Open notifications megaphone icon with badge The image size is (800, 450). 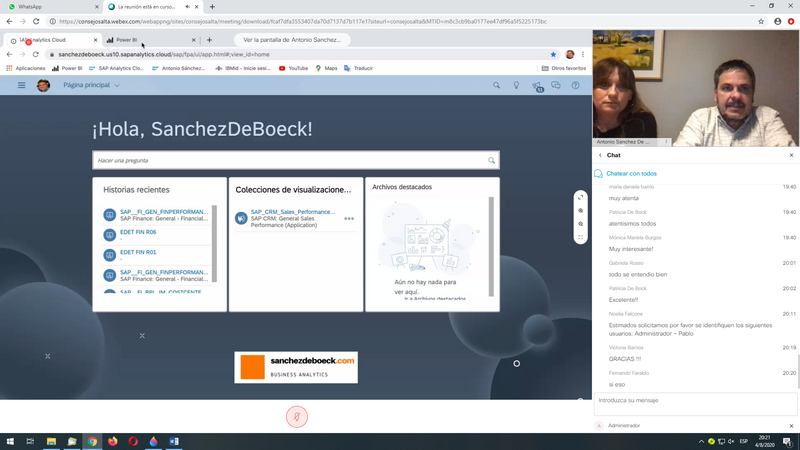point(537,86)
